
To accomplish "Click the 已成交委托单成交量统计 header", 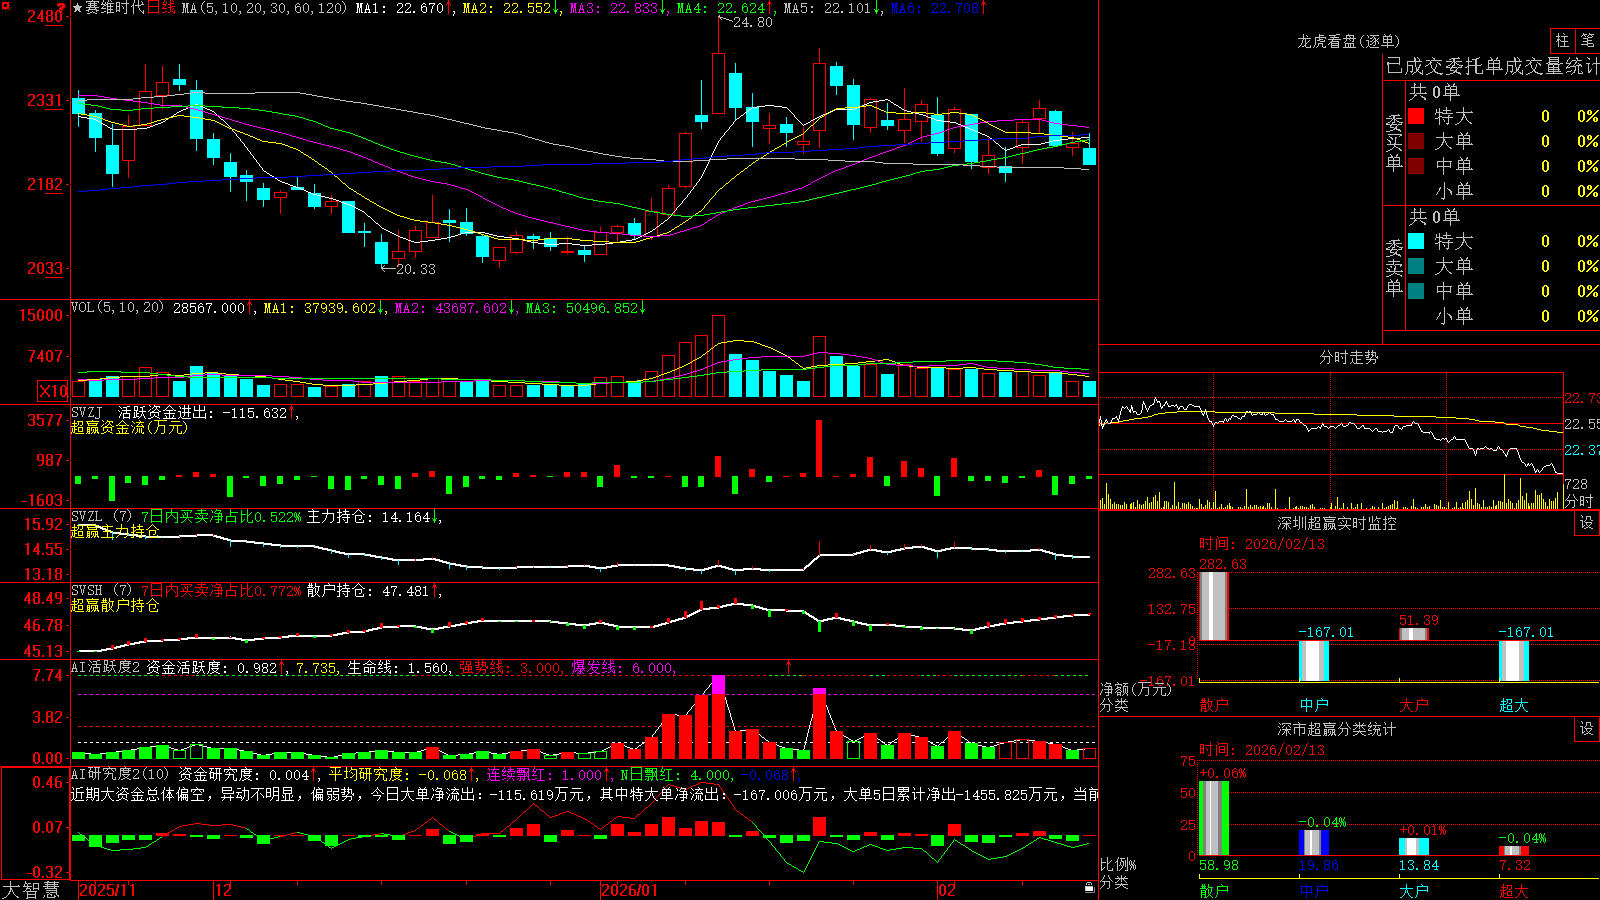I will point(1492,66).
